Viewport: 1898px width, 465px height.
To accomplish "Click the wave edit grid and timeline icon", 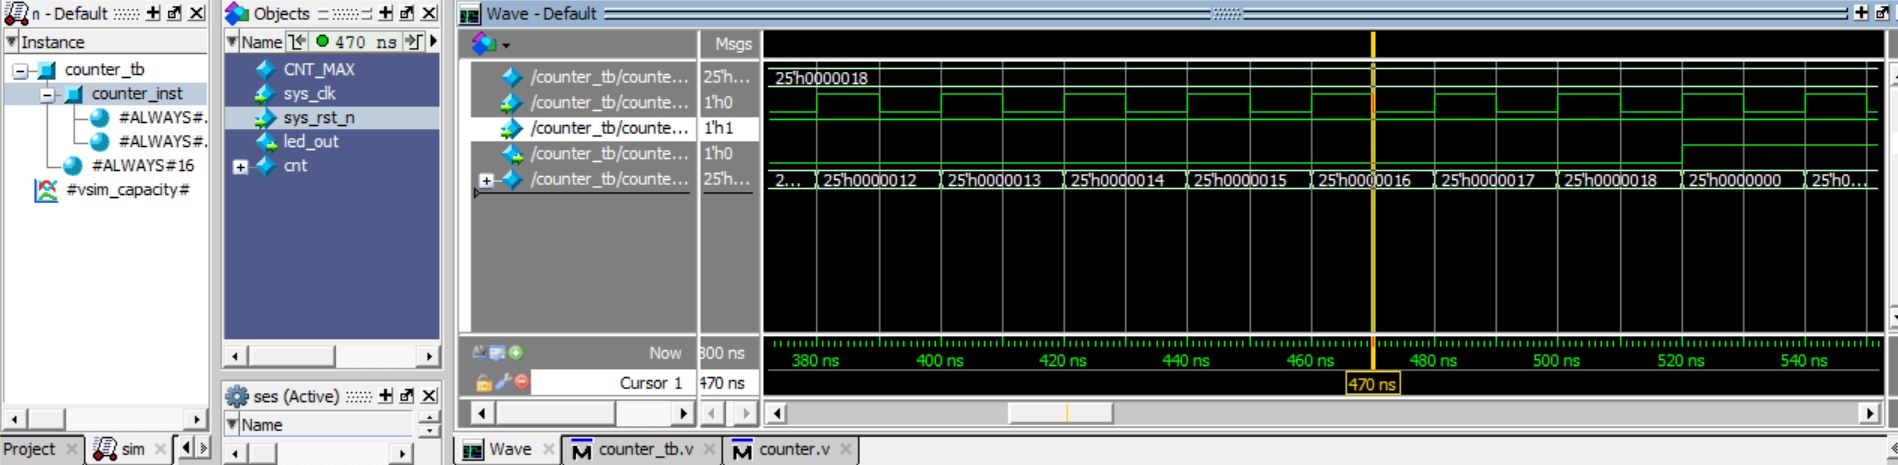I will tap(497, 352).
